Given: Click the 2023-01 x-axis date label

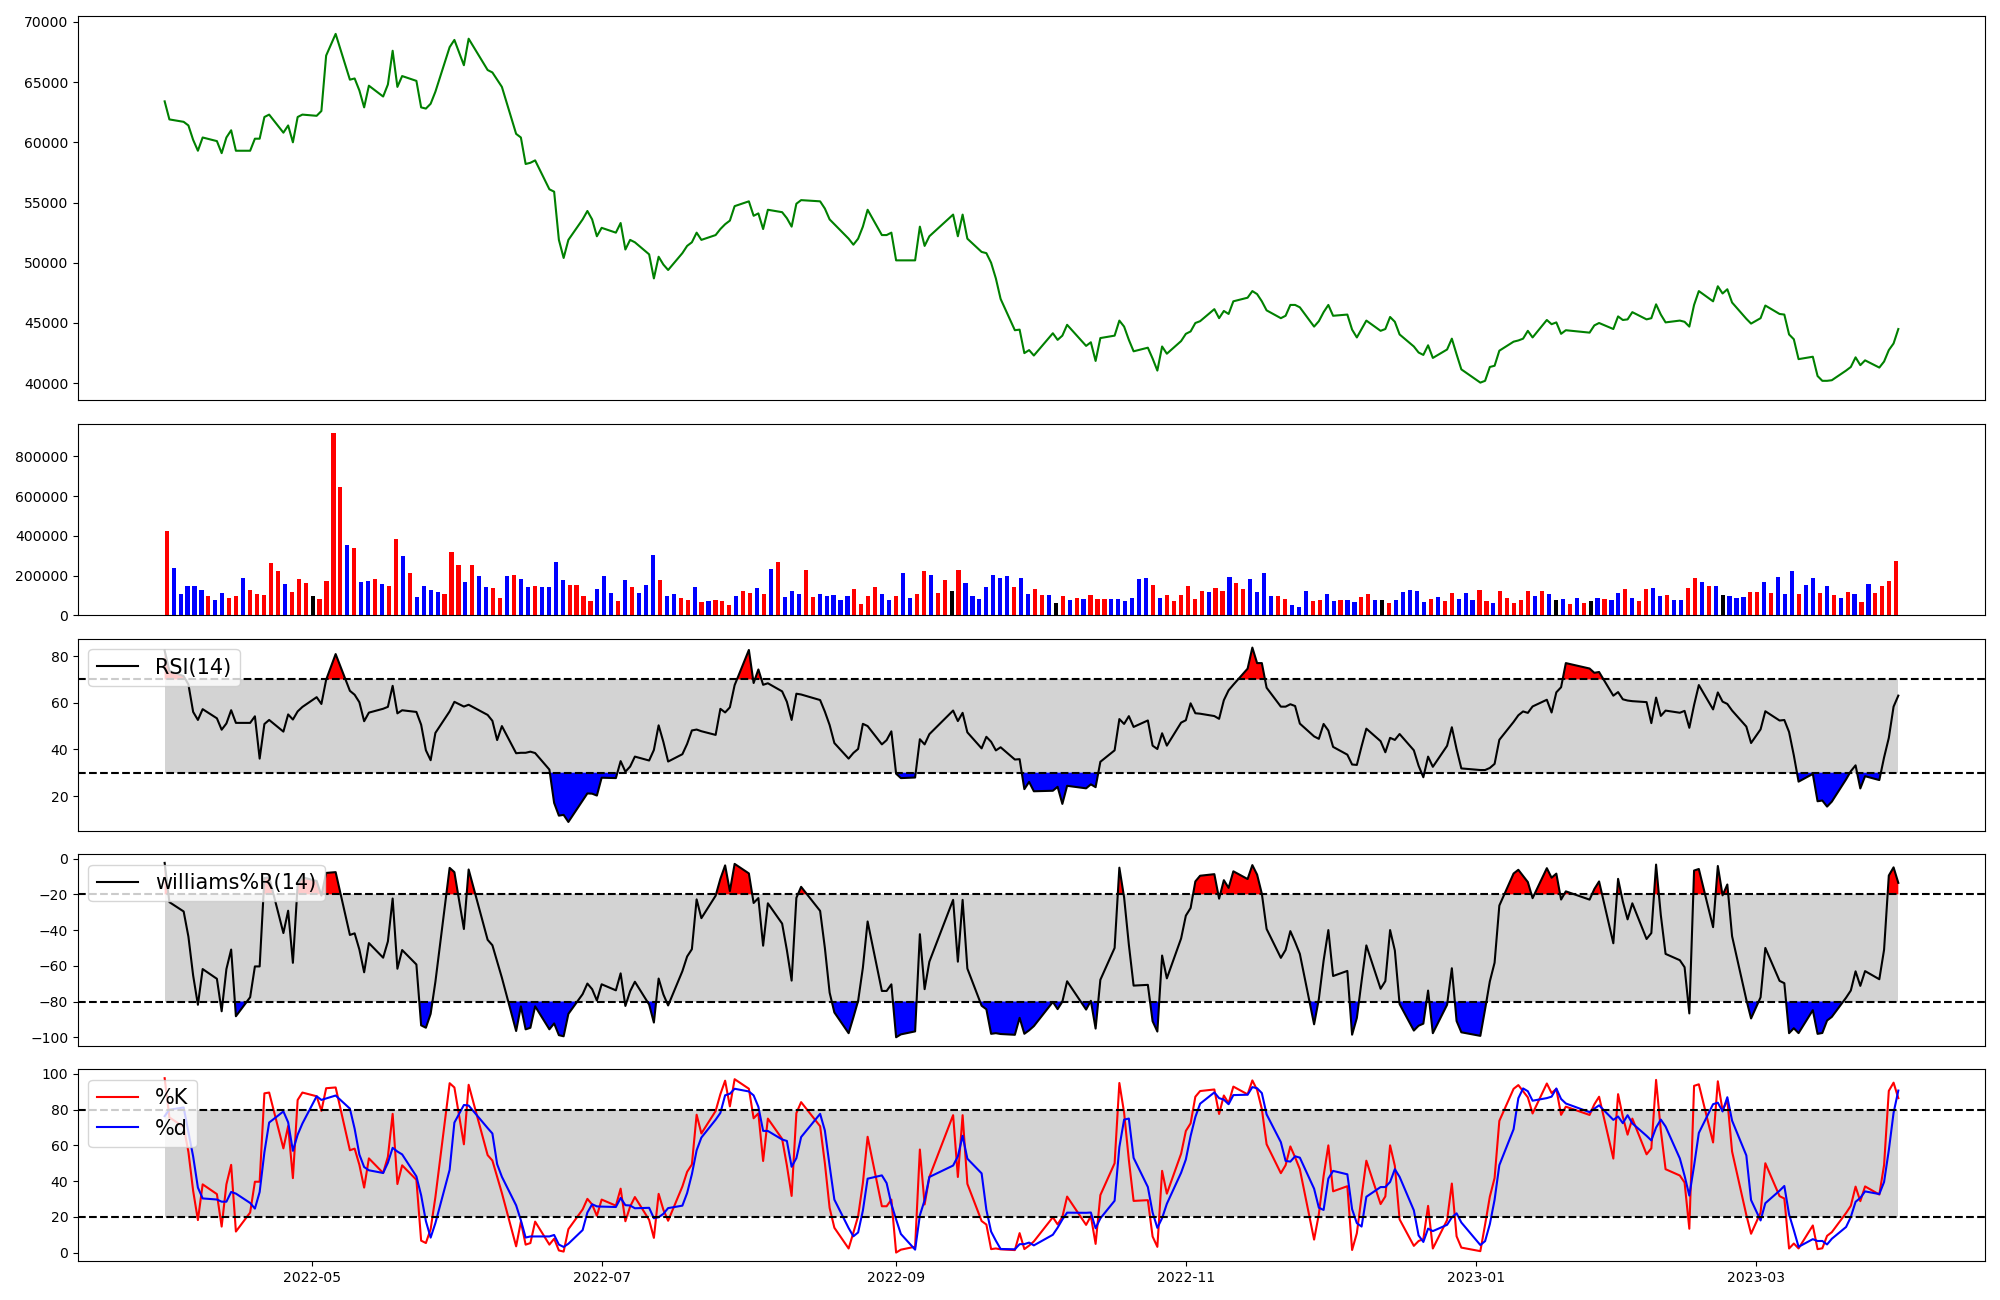Looking at the screenshot, I should [x=1476, y=1277].
